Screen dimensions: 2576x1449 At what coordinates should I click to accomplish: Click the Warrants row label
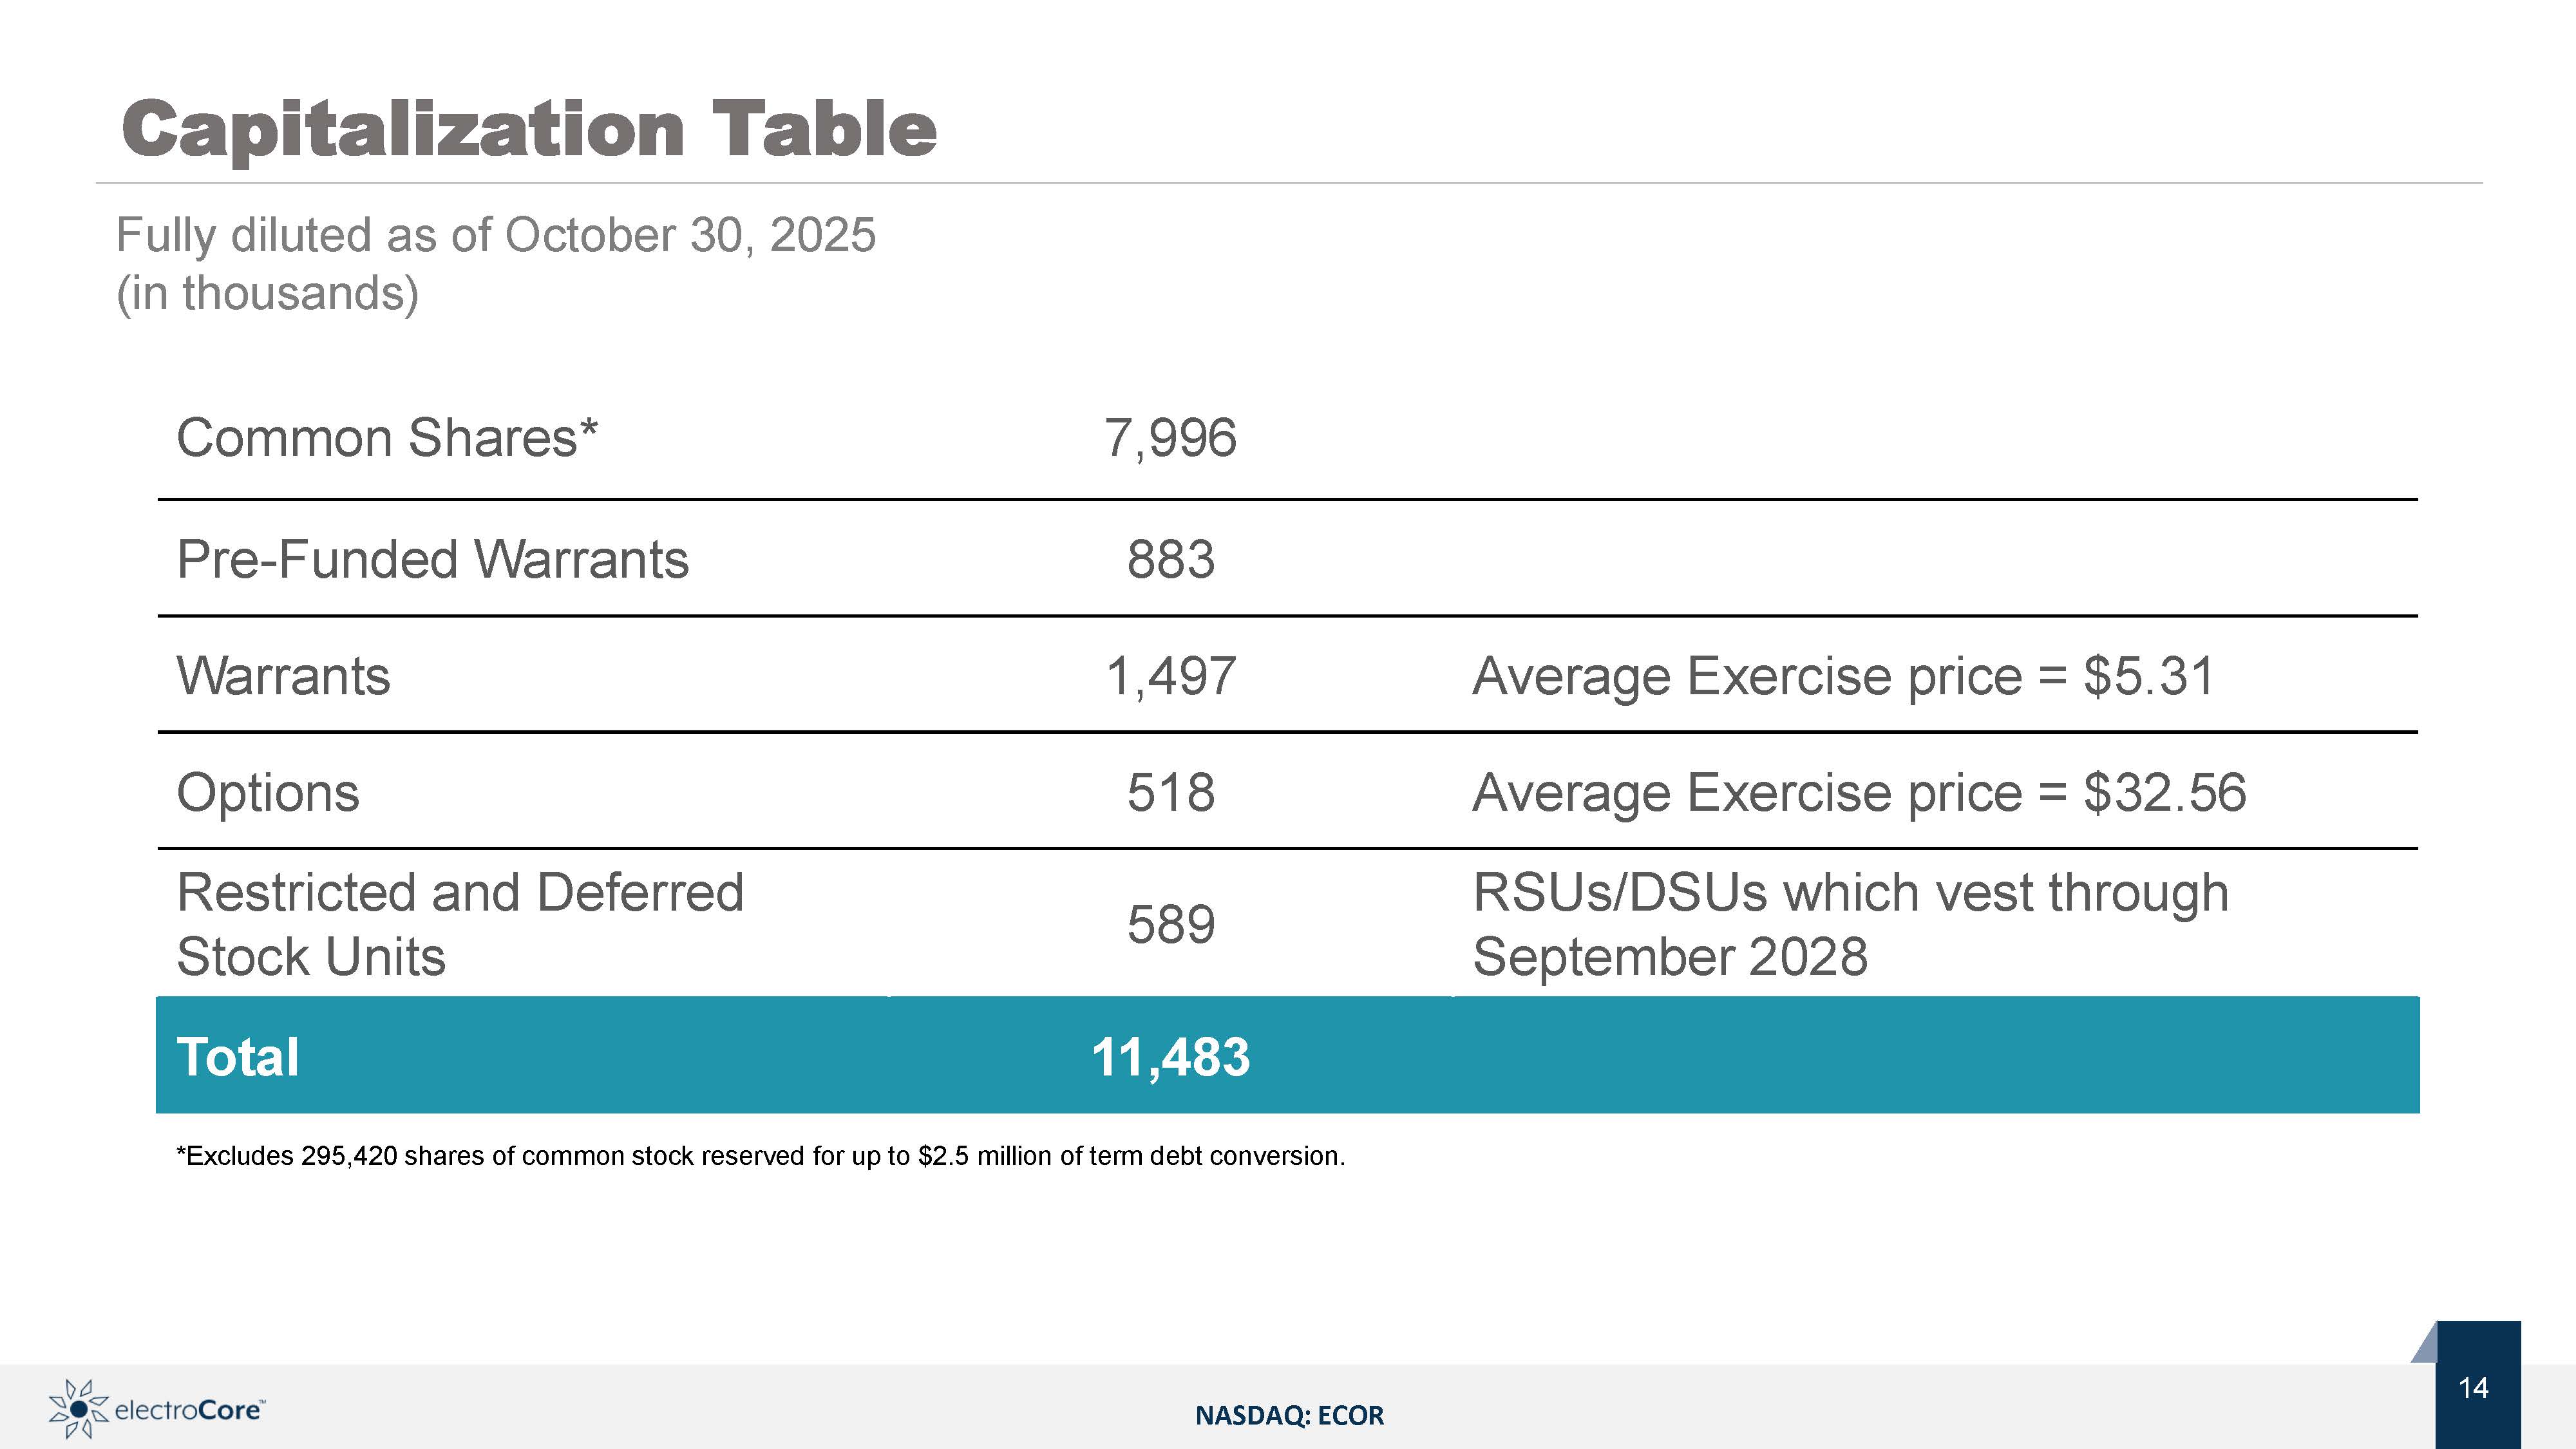tap(283, 676)
